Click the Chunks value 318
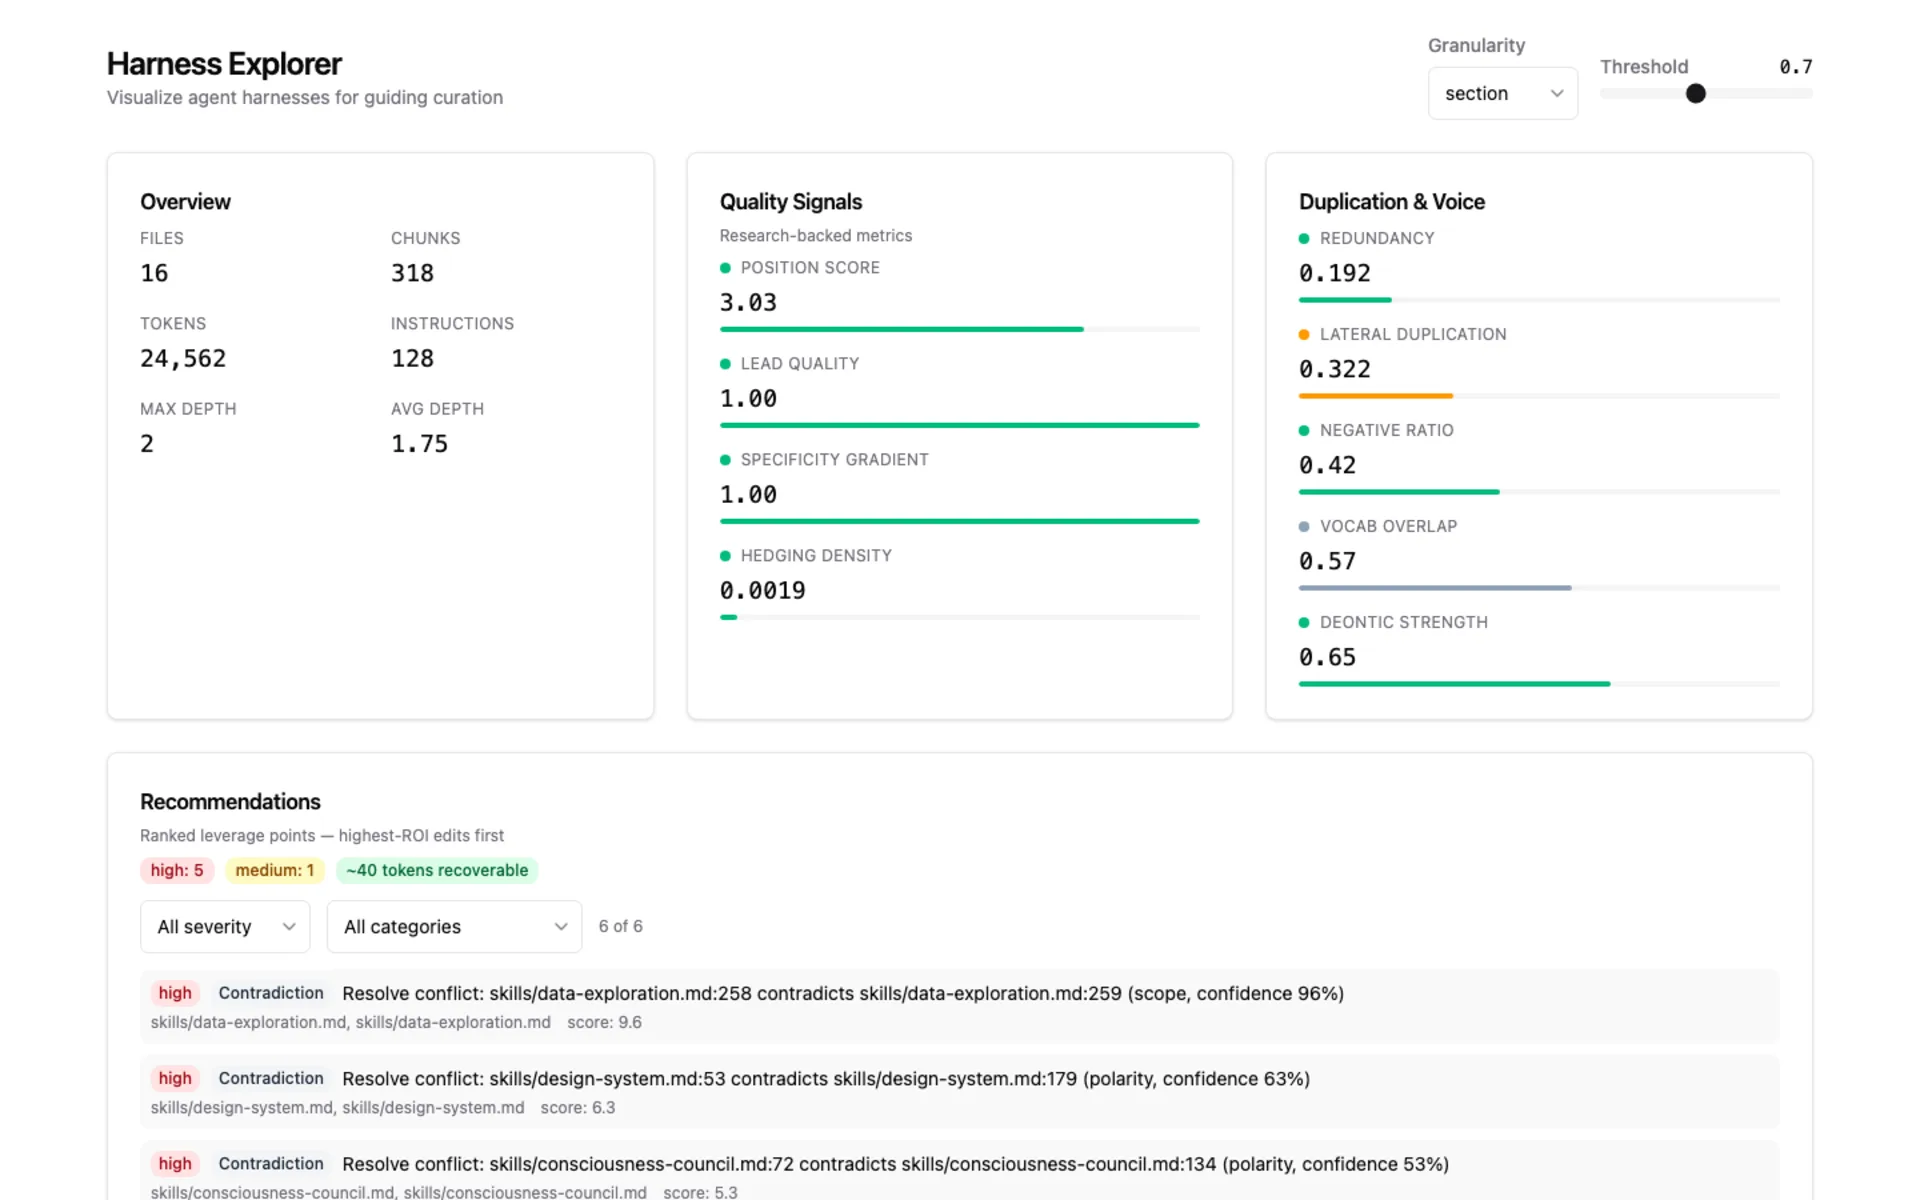Screen dimensions: 1920x1200 coord(412,273)
